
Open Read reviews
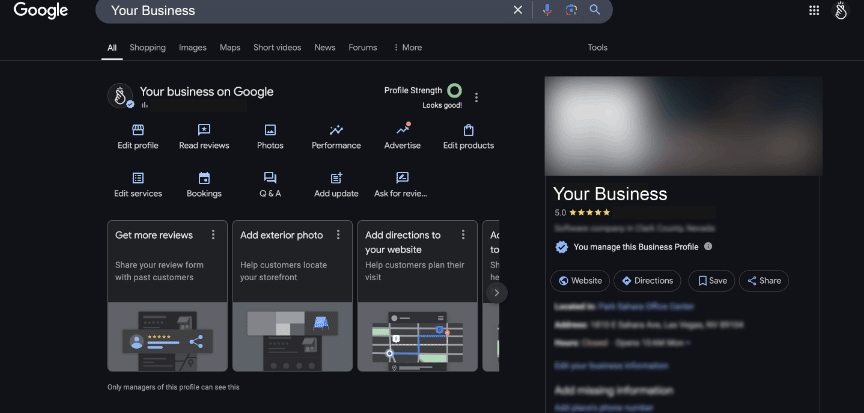pos(204,137)
